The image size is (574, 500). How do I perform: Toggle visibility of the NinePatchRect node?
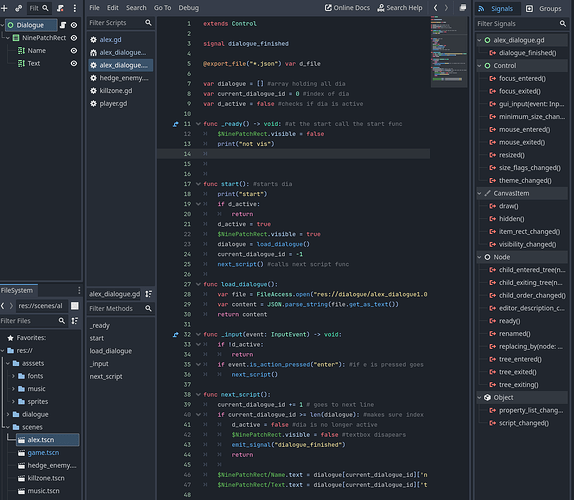[74, 38]
